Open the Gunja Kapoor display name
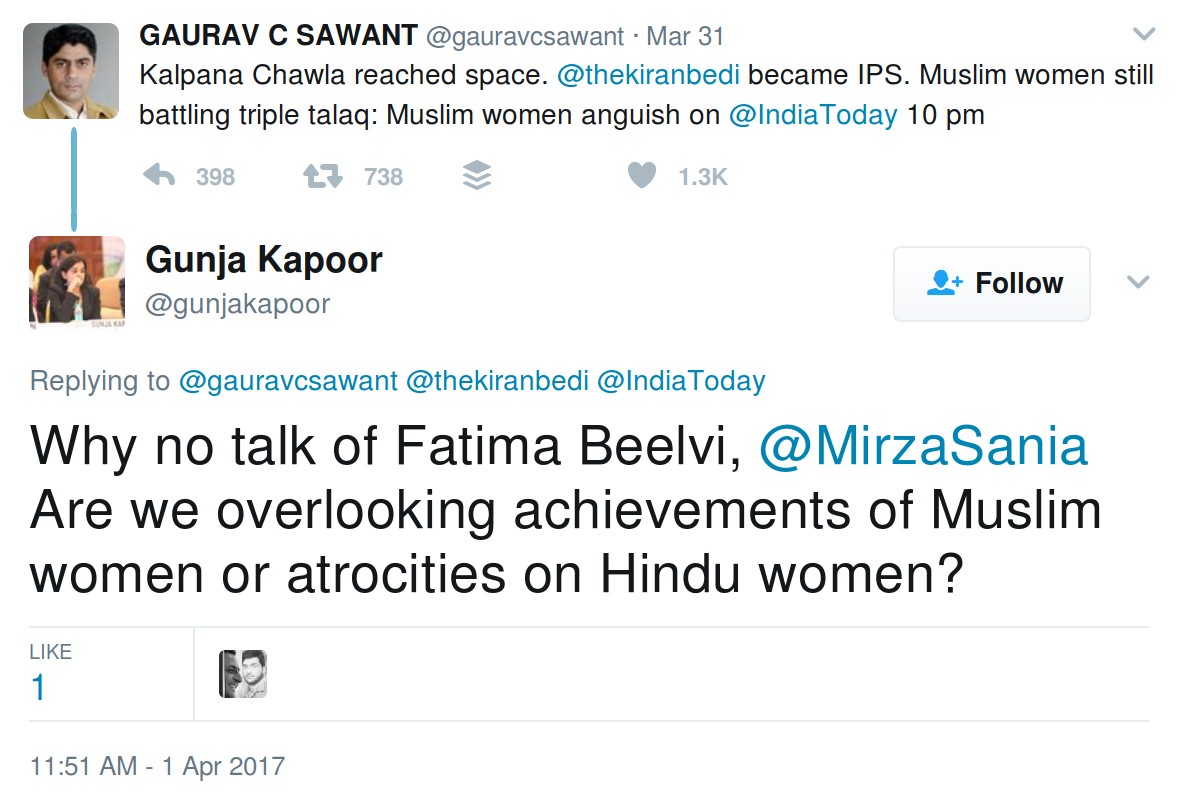This screenshot has height=794, width=1191. (264, 260)
